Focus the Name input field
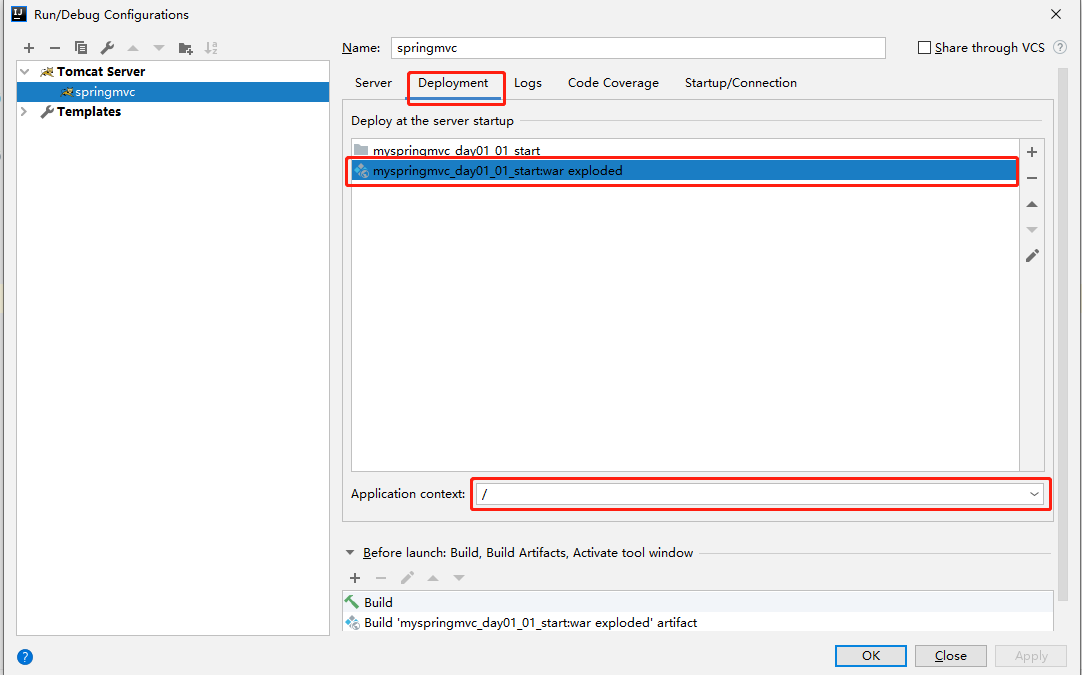The height and width of the screenshot is (675, 1082). coord(638,48)
